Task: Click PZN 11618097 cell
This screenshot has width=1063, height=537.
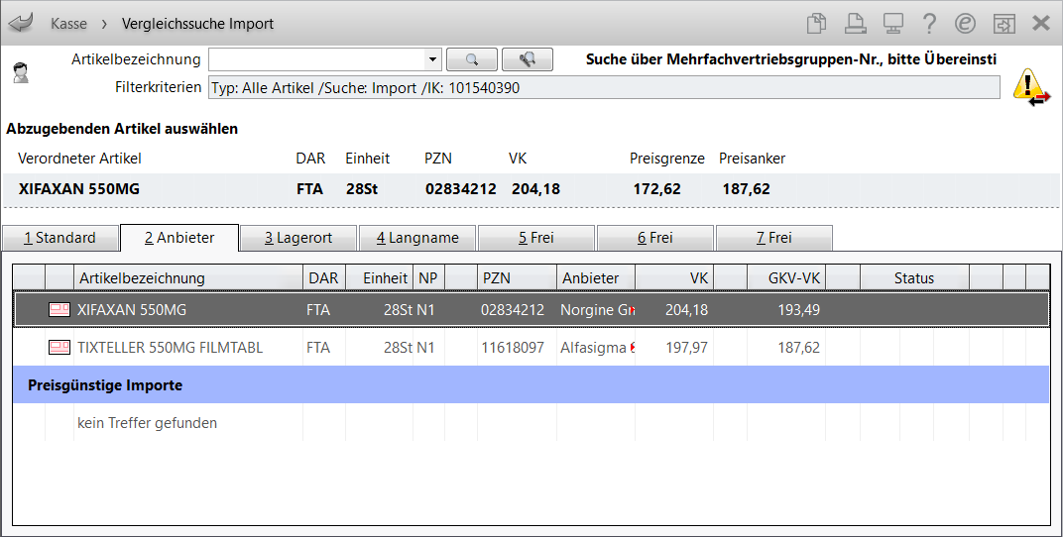Action: [x=513, y=348]
